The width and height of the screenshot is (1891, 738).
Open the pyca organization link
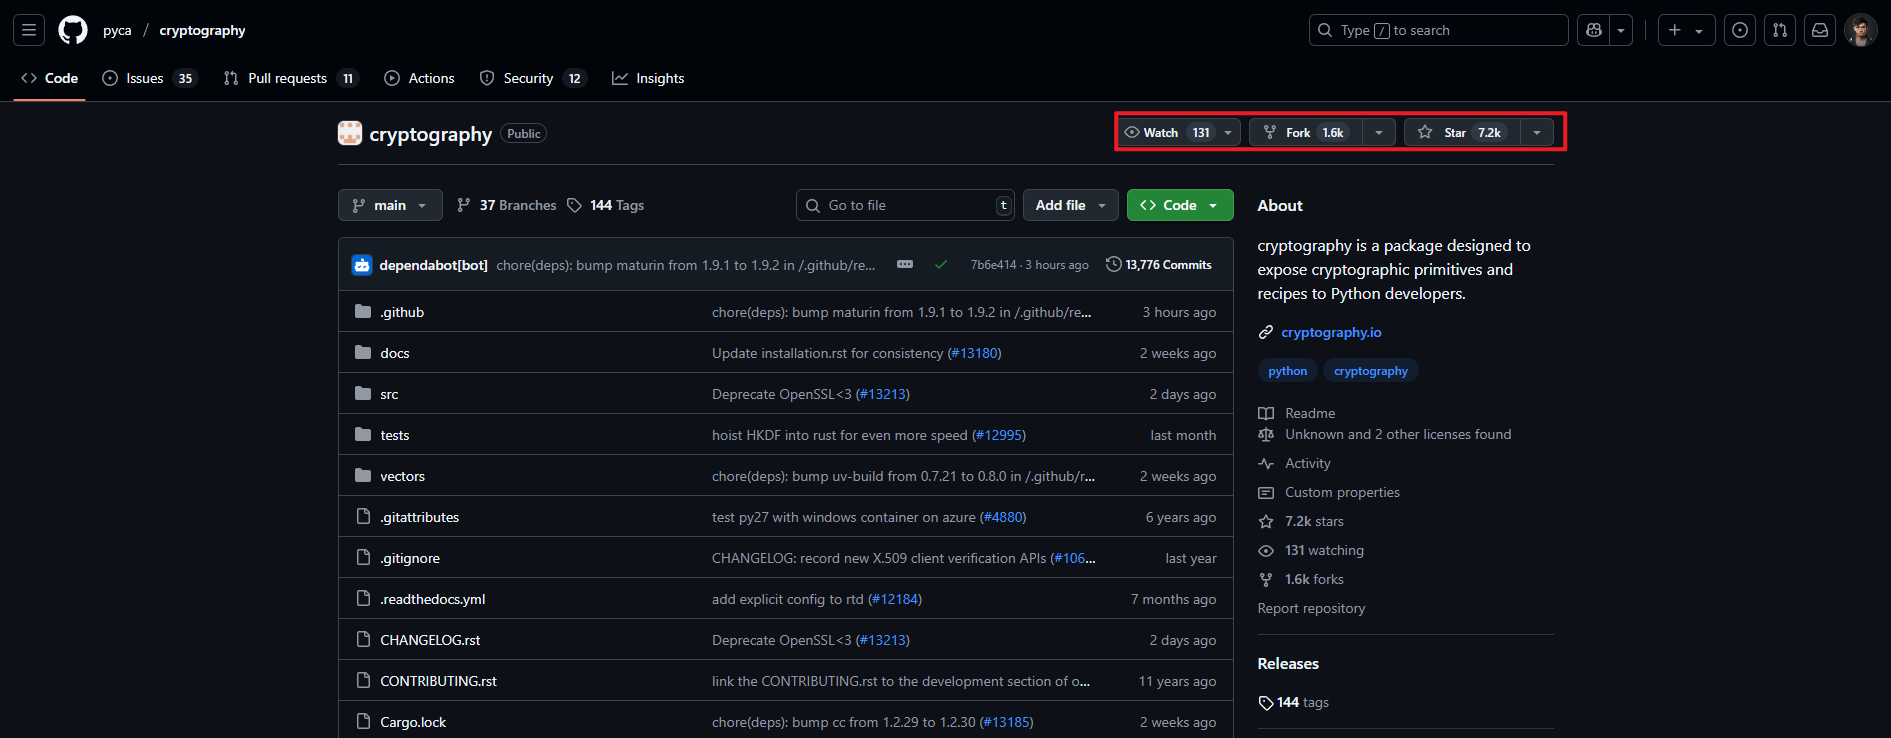pyautogui.click(x=117, y=30)
